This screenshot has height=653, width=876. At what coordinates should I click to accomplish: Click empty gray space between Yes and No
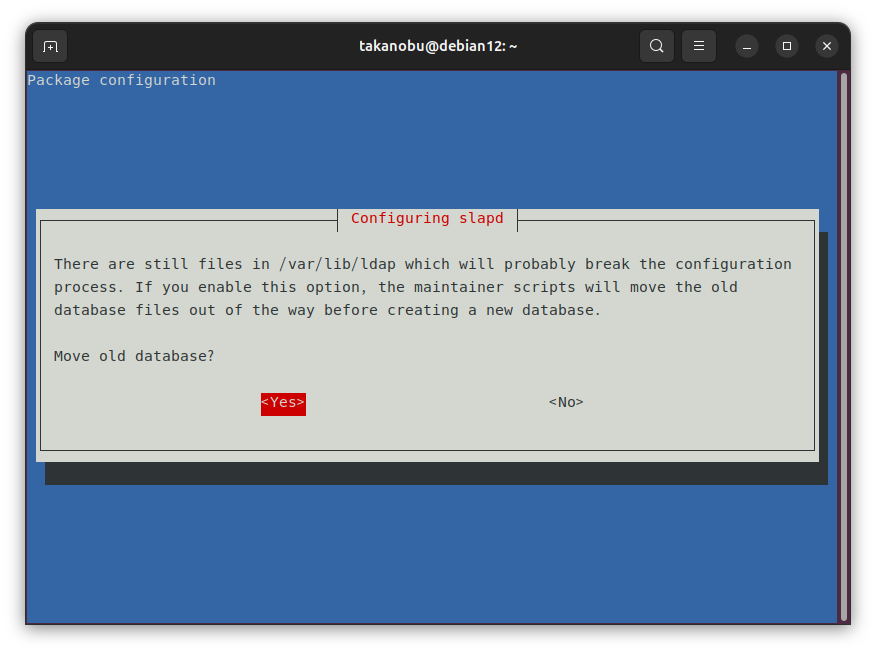[425, 402]
